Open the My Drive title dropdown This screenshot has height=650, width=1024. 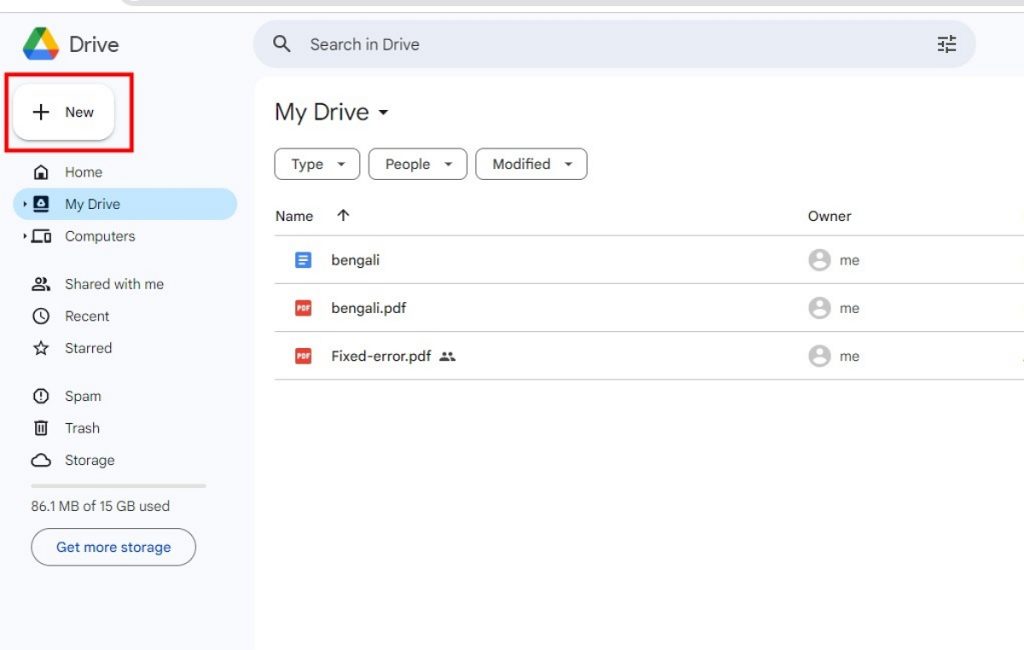tap(383, 112)
